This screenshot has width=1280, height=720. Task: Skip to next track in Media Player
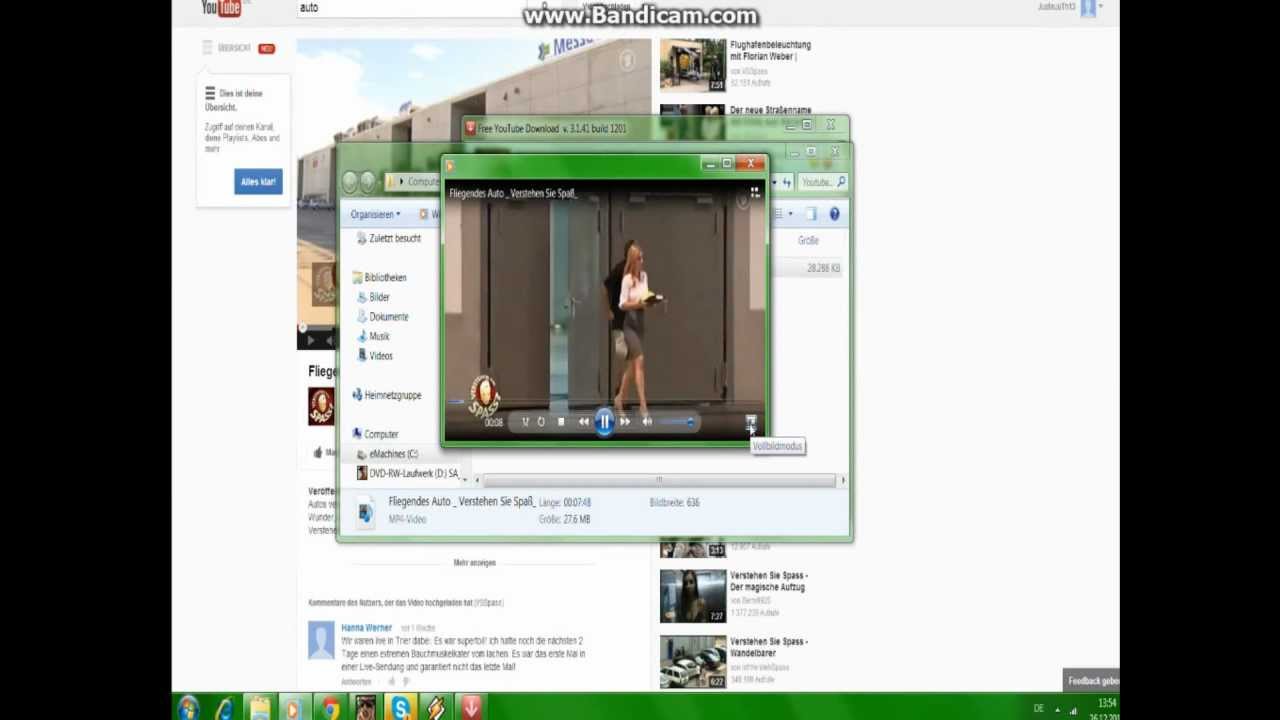(x=625, y=422)
